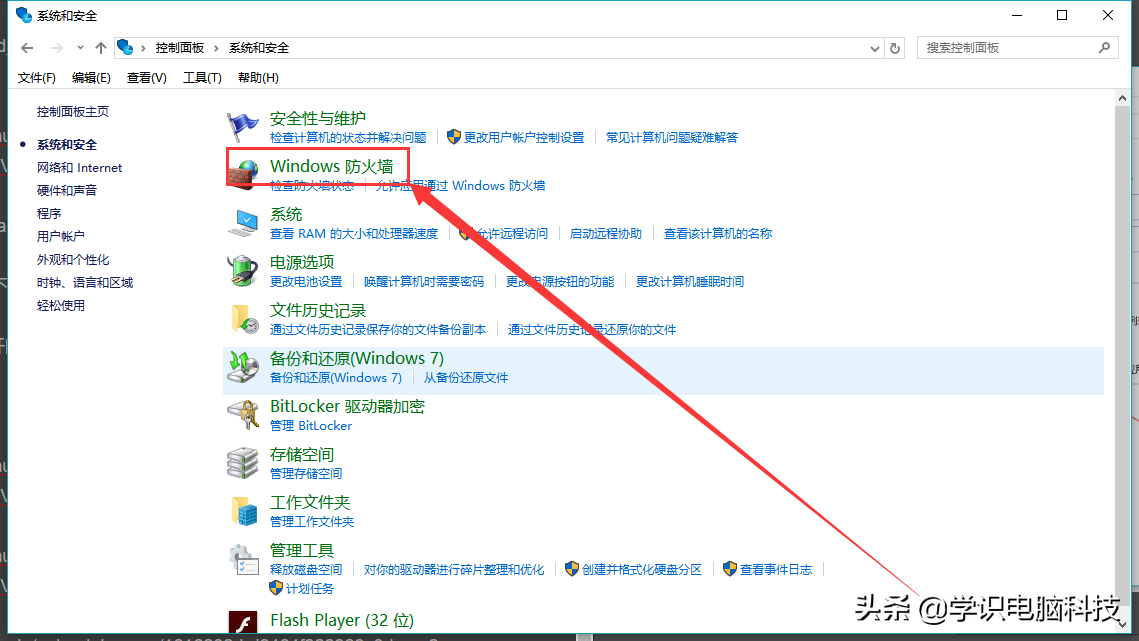
Task: Click 对你的驱动器进行碎片整理和优化 link
Action: (454, 569)
